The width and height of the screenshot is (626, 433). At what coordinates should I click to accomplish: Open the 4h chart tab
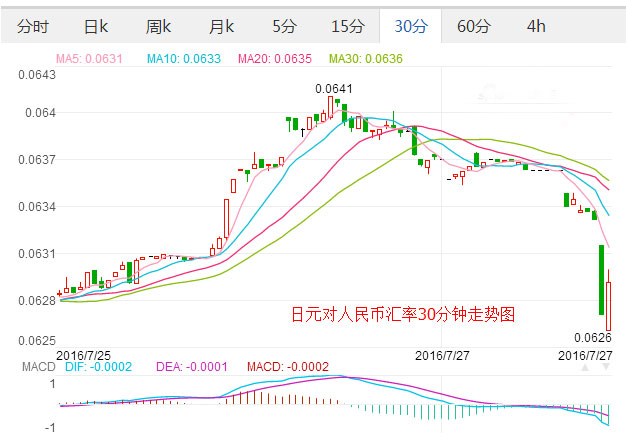[x=536, y=26]
